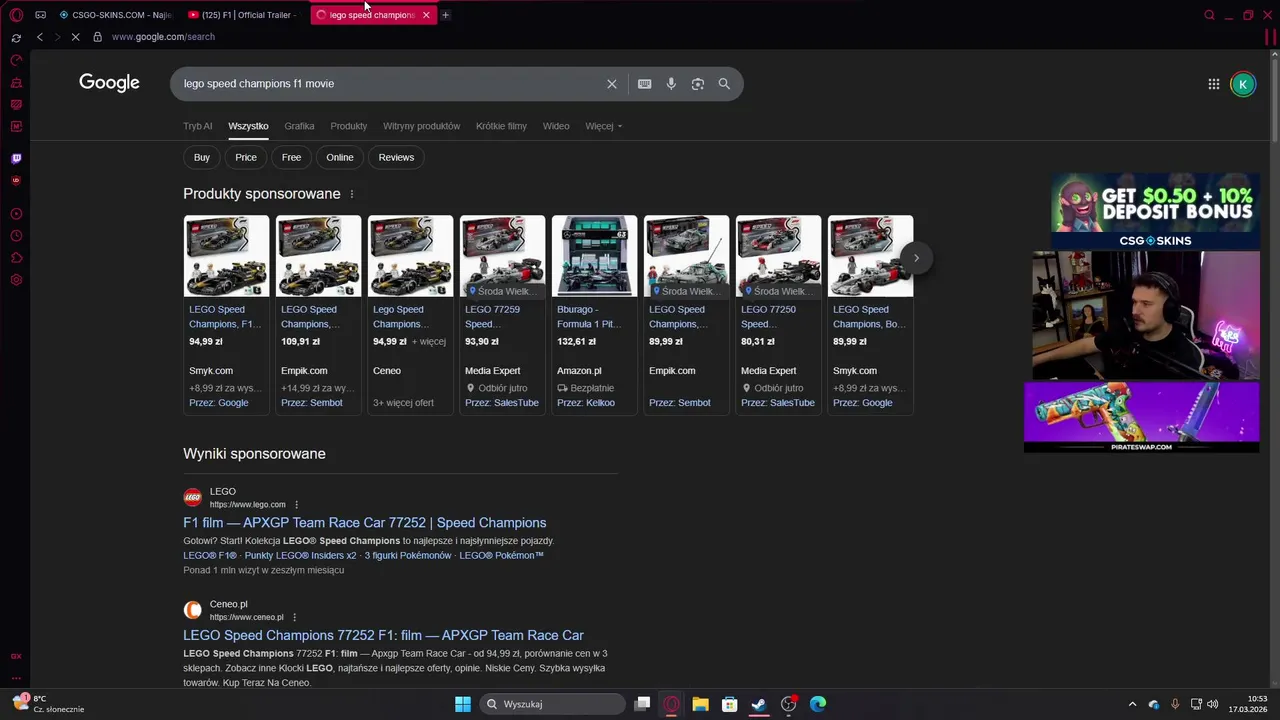Open Microsoft Edge from the taskbar

point(818,704)
